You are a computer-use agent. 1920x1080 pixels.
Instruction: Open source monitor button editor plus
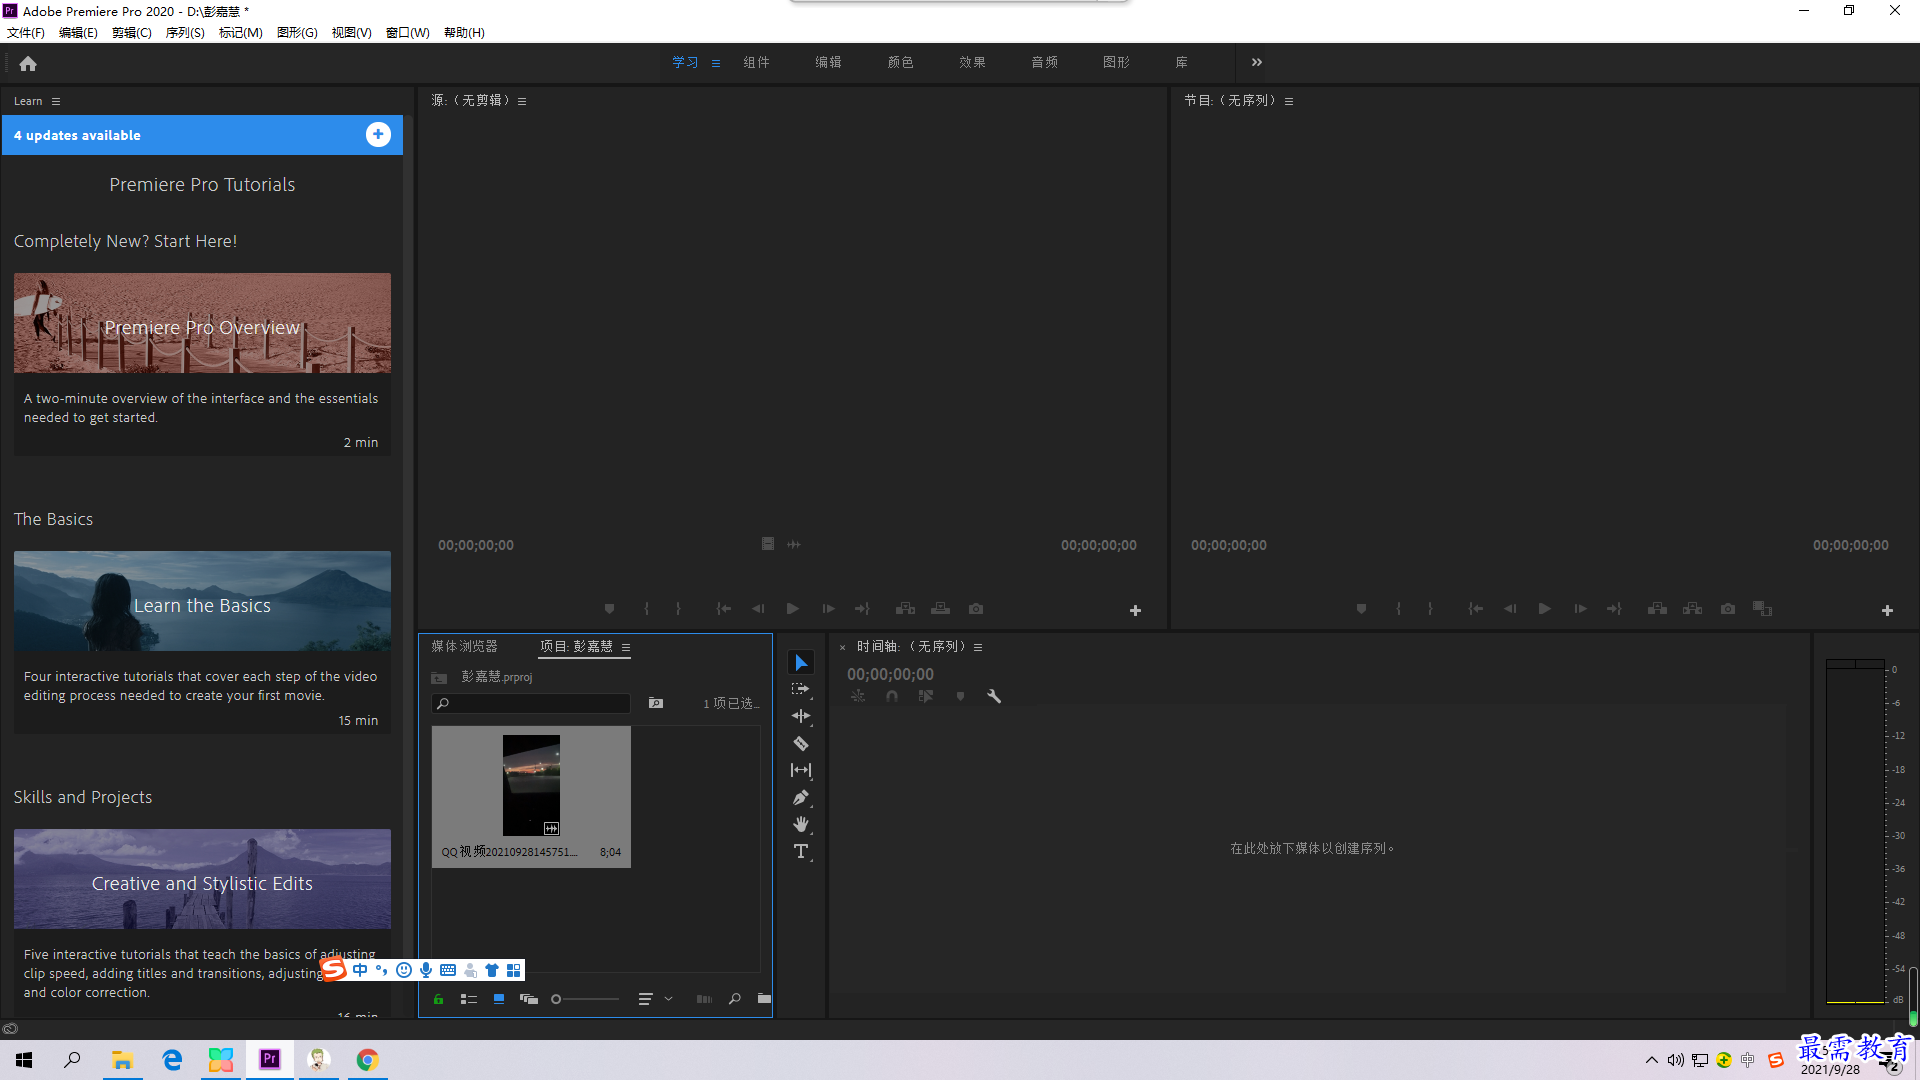pos(1135,610)
